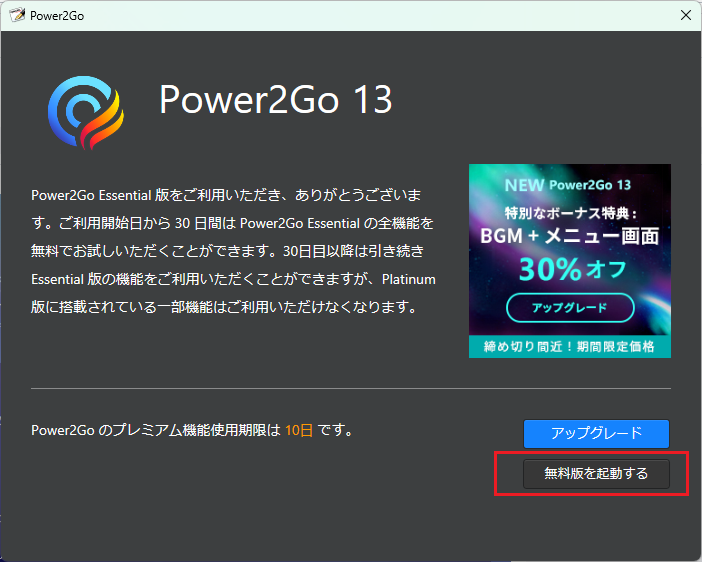Click the Power2Go icon in the title bar
Viewport: 702px width, 562px height.
(x=17, y=15)
